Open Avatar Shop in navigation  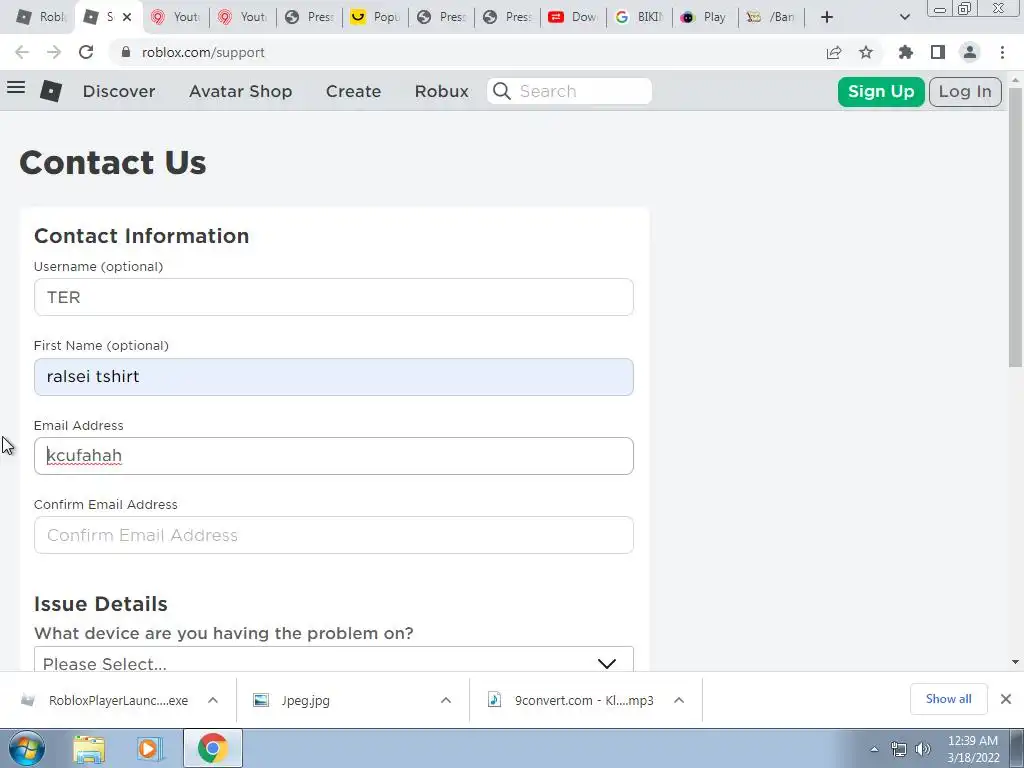(240, 91)
